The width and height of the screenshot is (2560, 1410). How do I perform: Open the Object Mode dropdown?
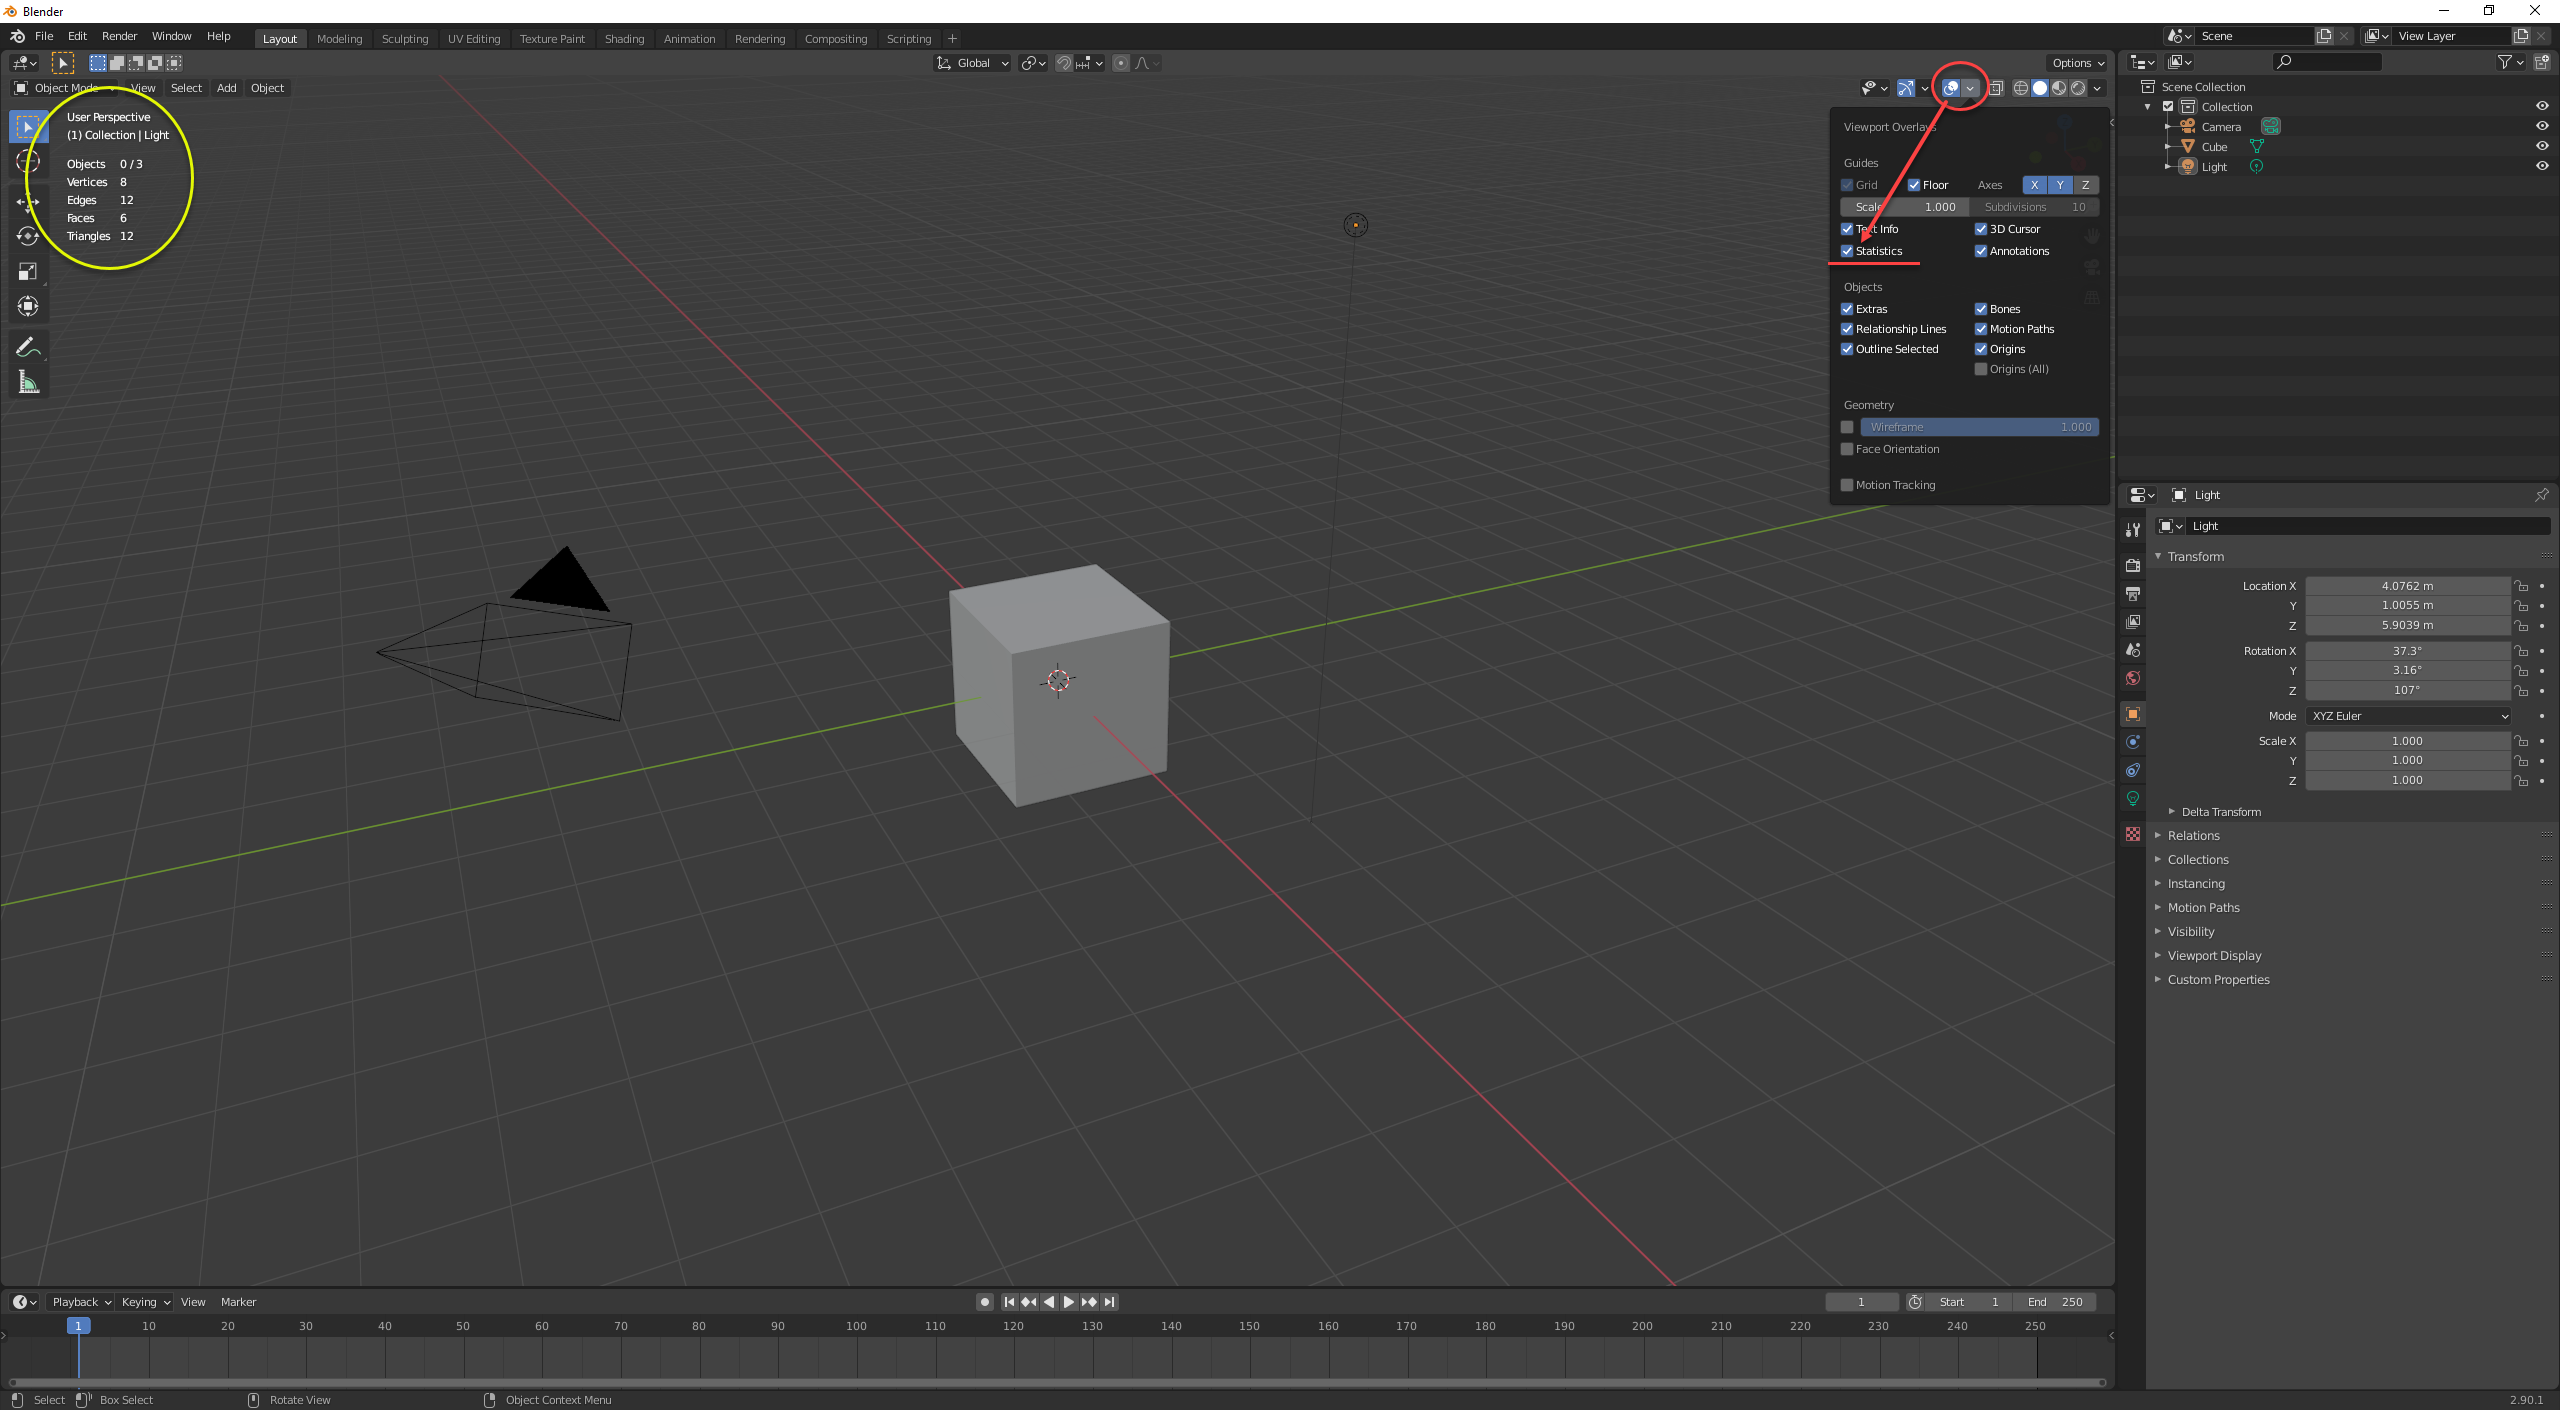(x=63, y=88)
